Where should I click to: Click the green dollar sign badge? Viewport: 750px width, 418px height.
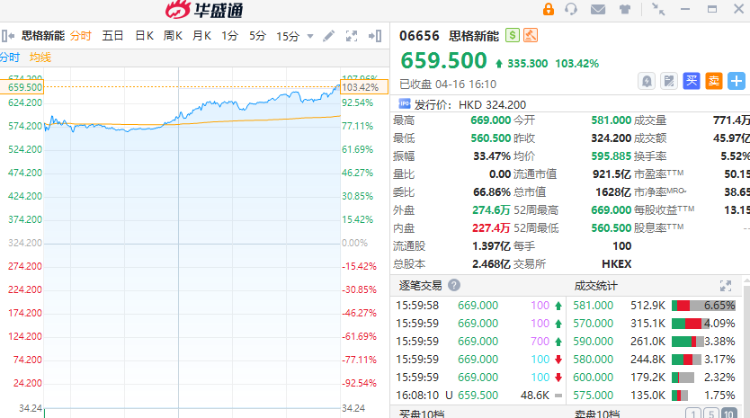(512, 35)
